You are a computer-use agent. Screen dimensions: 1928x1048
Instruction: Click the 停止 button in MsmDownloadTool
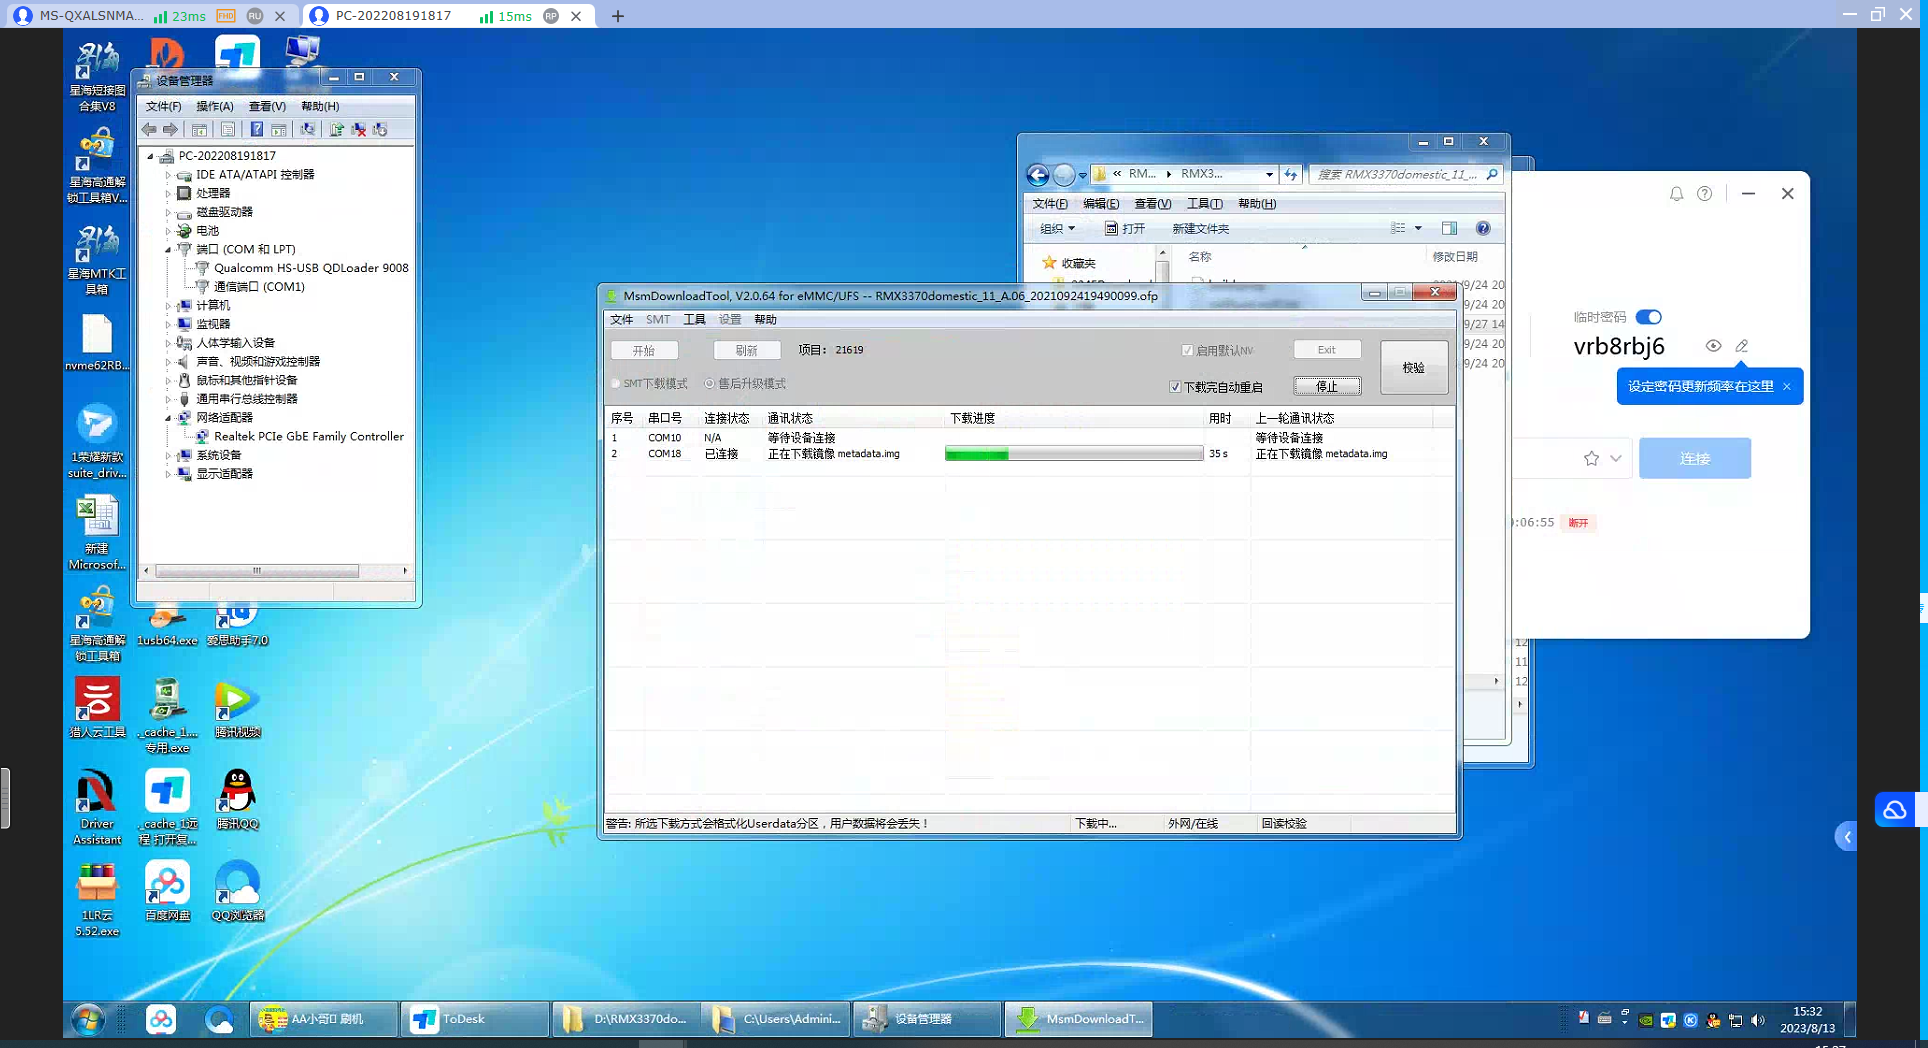pyautogui.click(x=1327, y=387)
